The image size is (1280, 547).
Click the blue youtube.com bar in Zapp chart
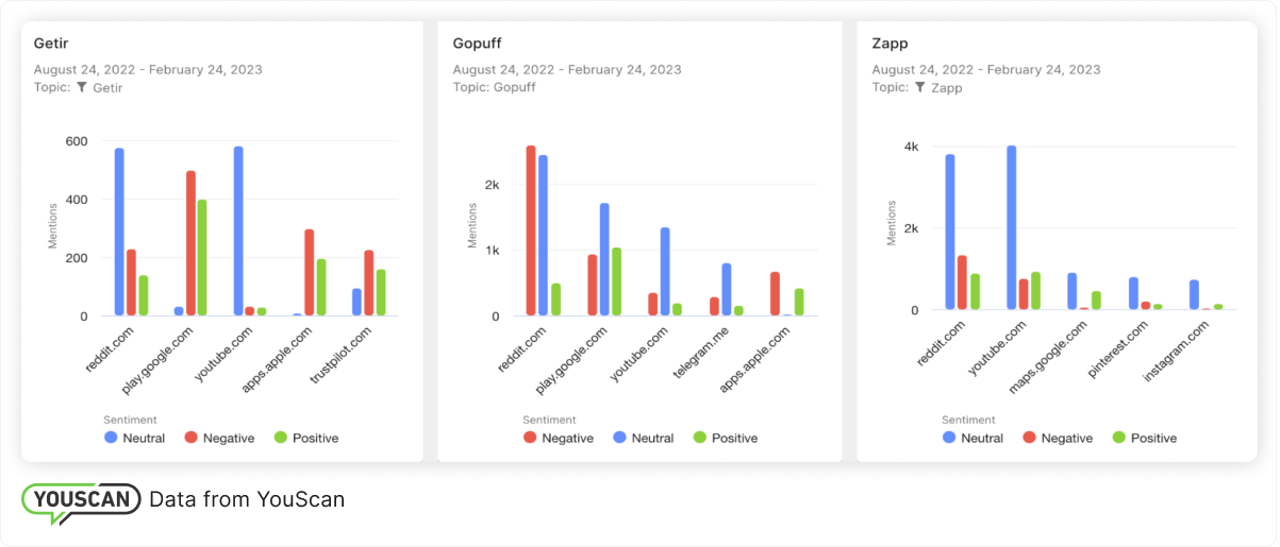(x=1012, y=228)
